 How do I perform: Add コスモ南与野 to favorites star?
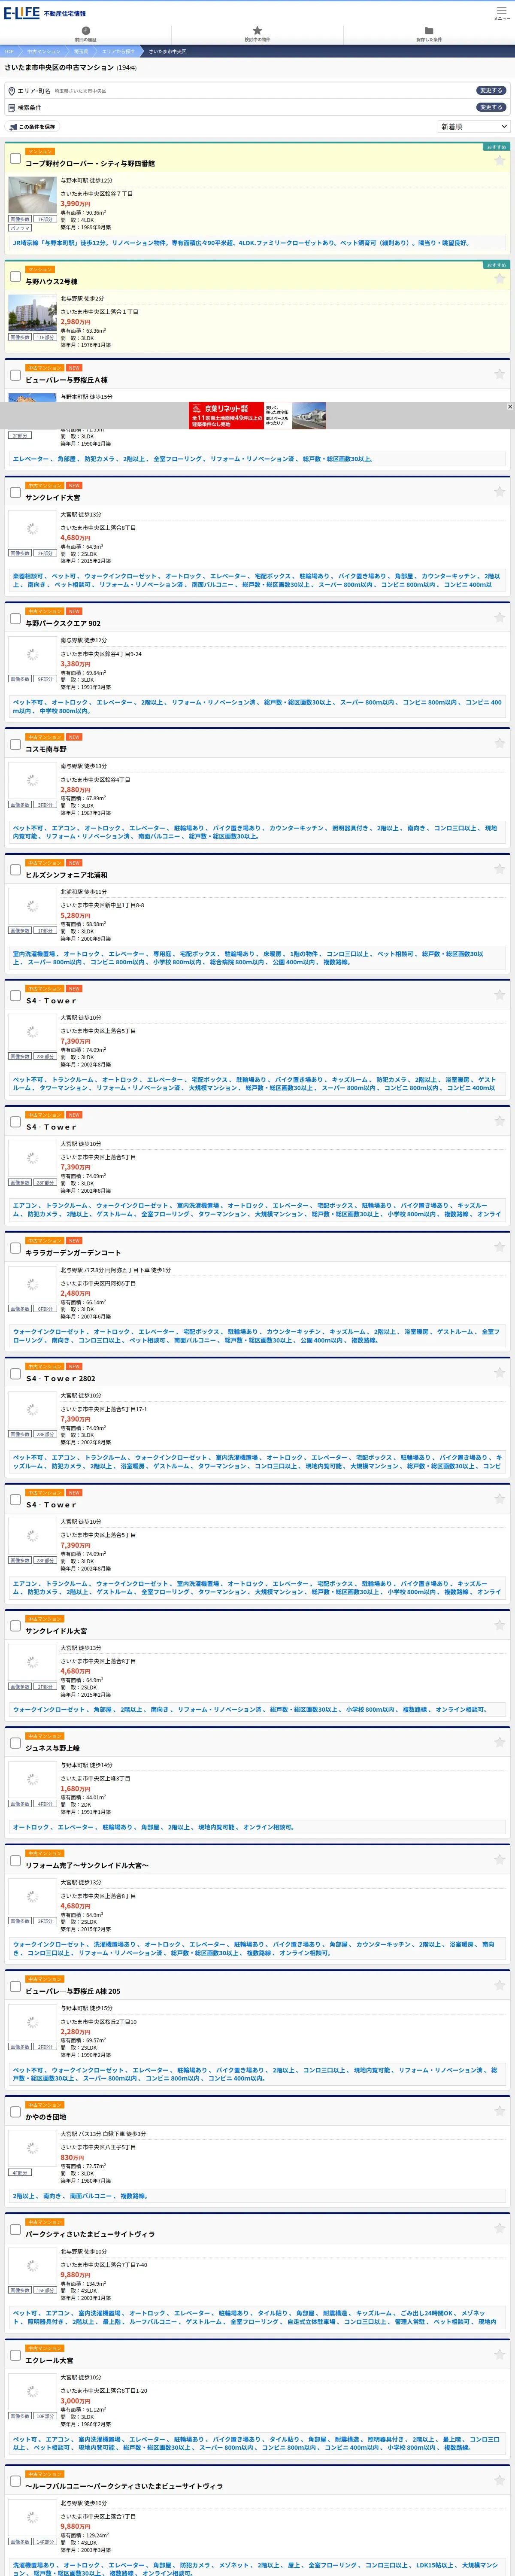tap(499, 743)
